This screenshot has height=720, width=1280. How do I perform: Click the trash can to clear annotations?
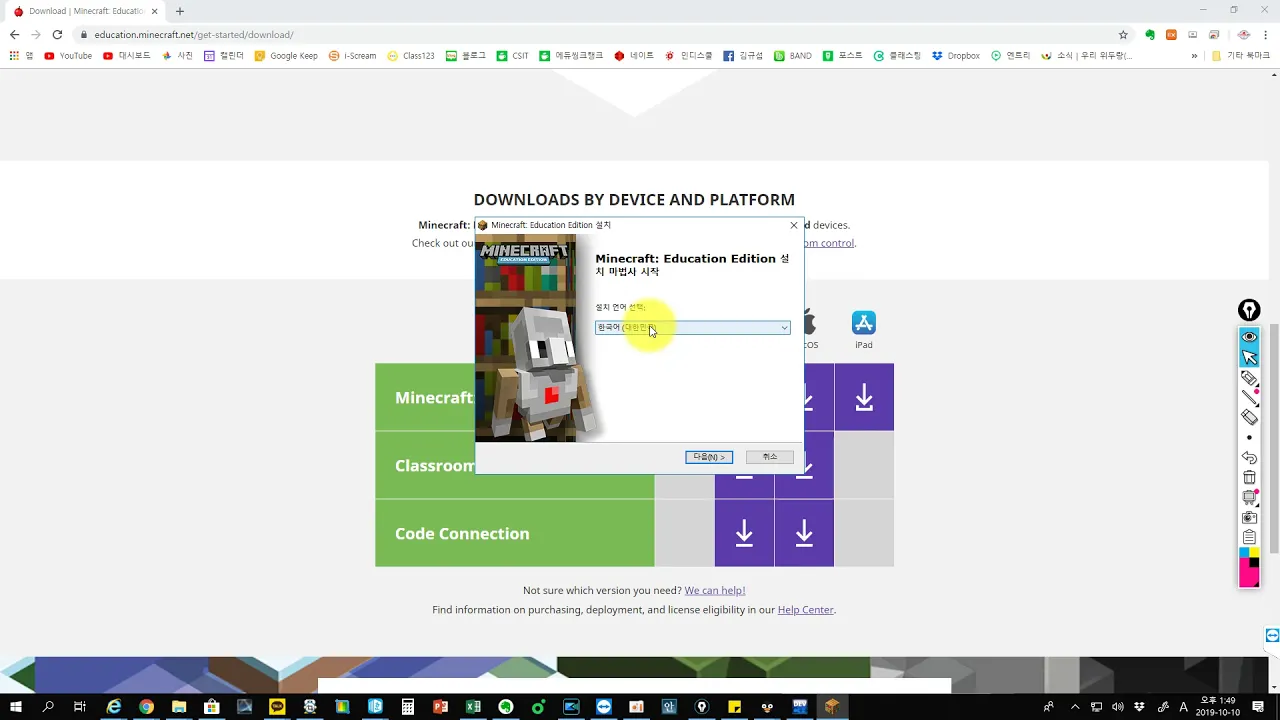(1249, 478)
